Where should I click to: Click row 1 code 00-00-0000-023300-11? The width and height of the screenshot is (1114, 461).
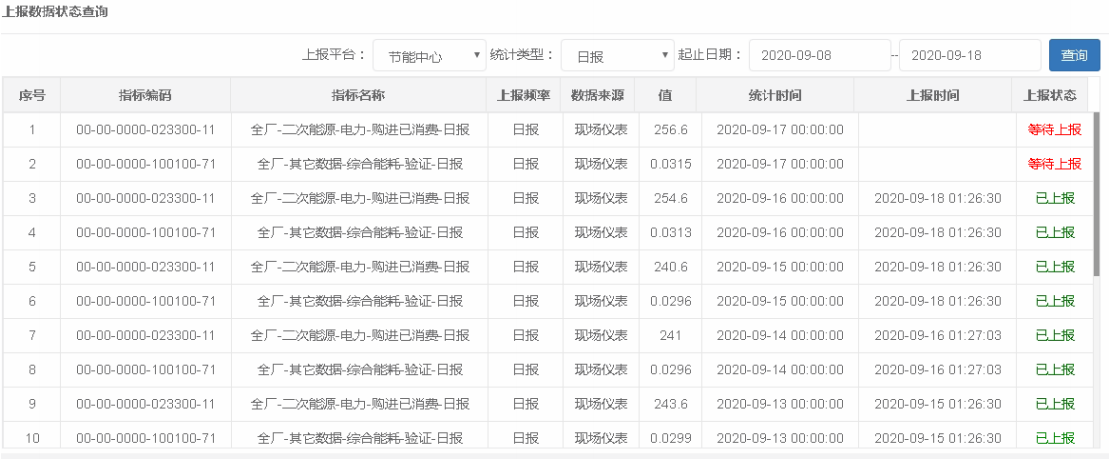146,130
